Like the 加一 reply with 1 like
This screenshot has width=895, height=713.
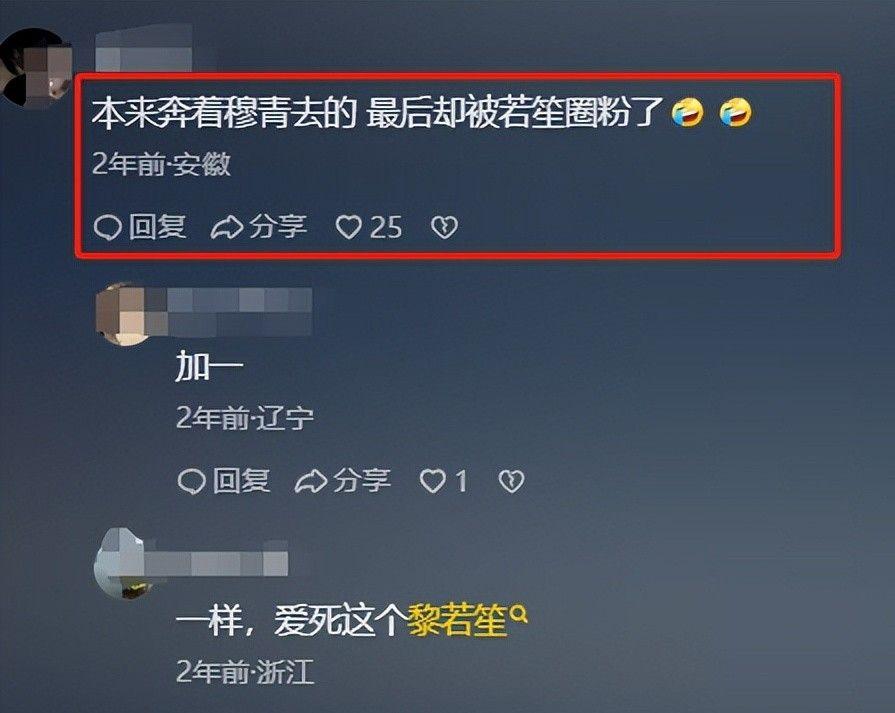pyautogui.click(x=432, y=481)
